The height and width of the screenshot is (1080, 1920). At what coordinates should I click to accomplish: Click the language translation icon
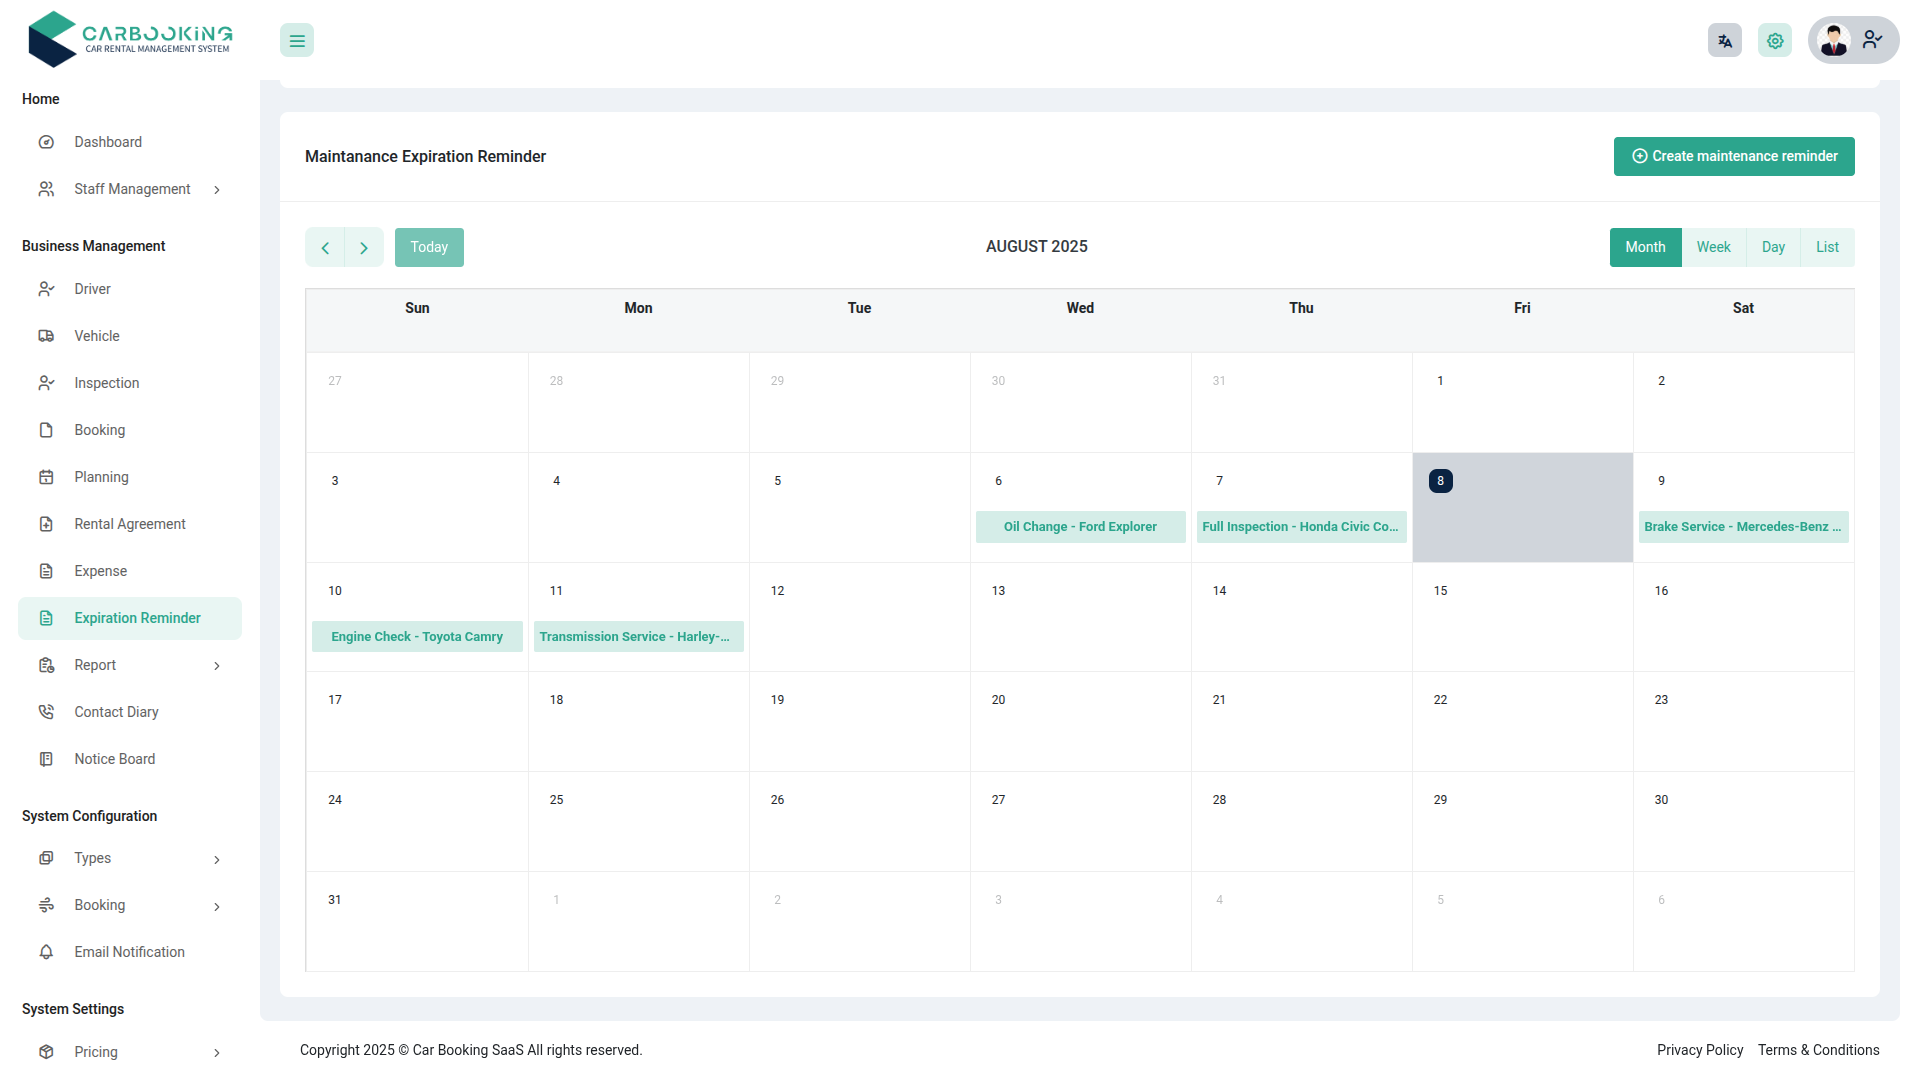pos(1724,40)
